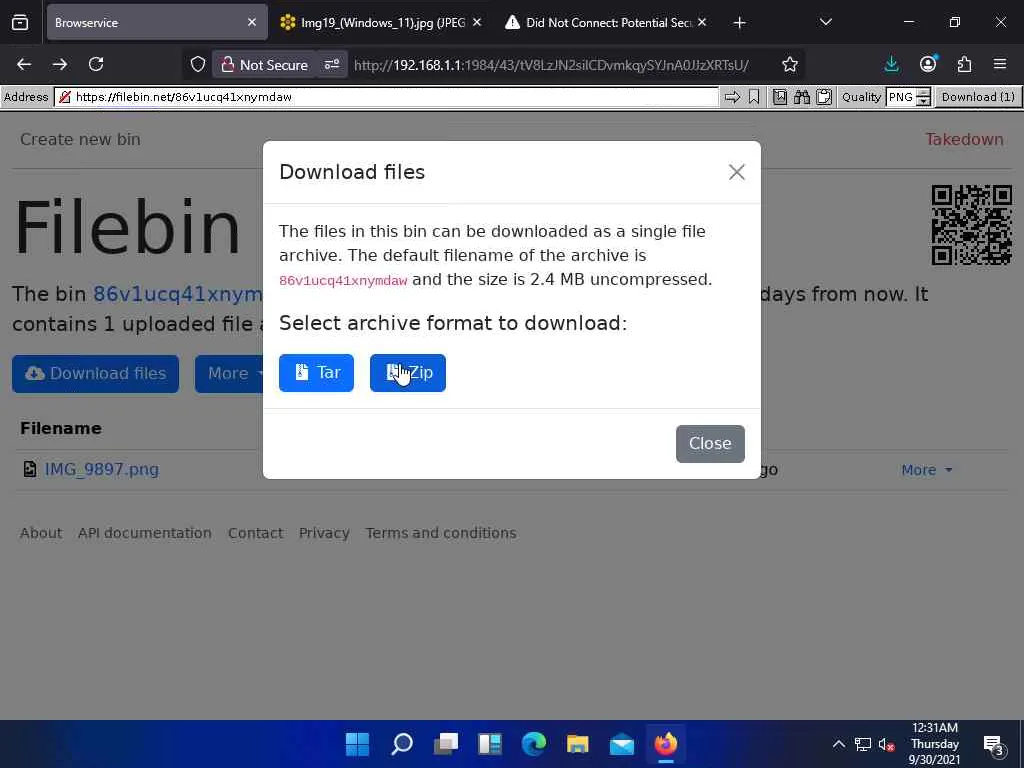The width and height of the screenshot is (1024, 768).
Task: Click the bin QR code image
Action: (x=971, y=225)
